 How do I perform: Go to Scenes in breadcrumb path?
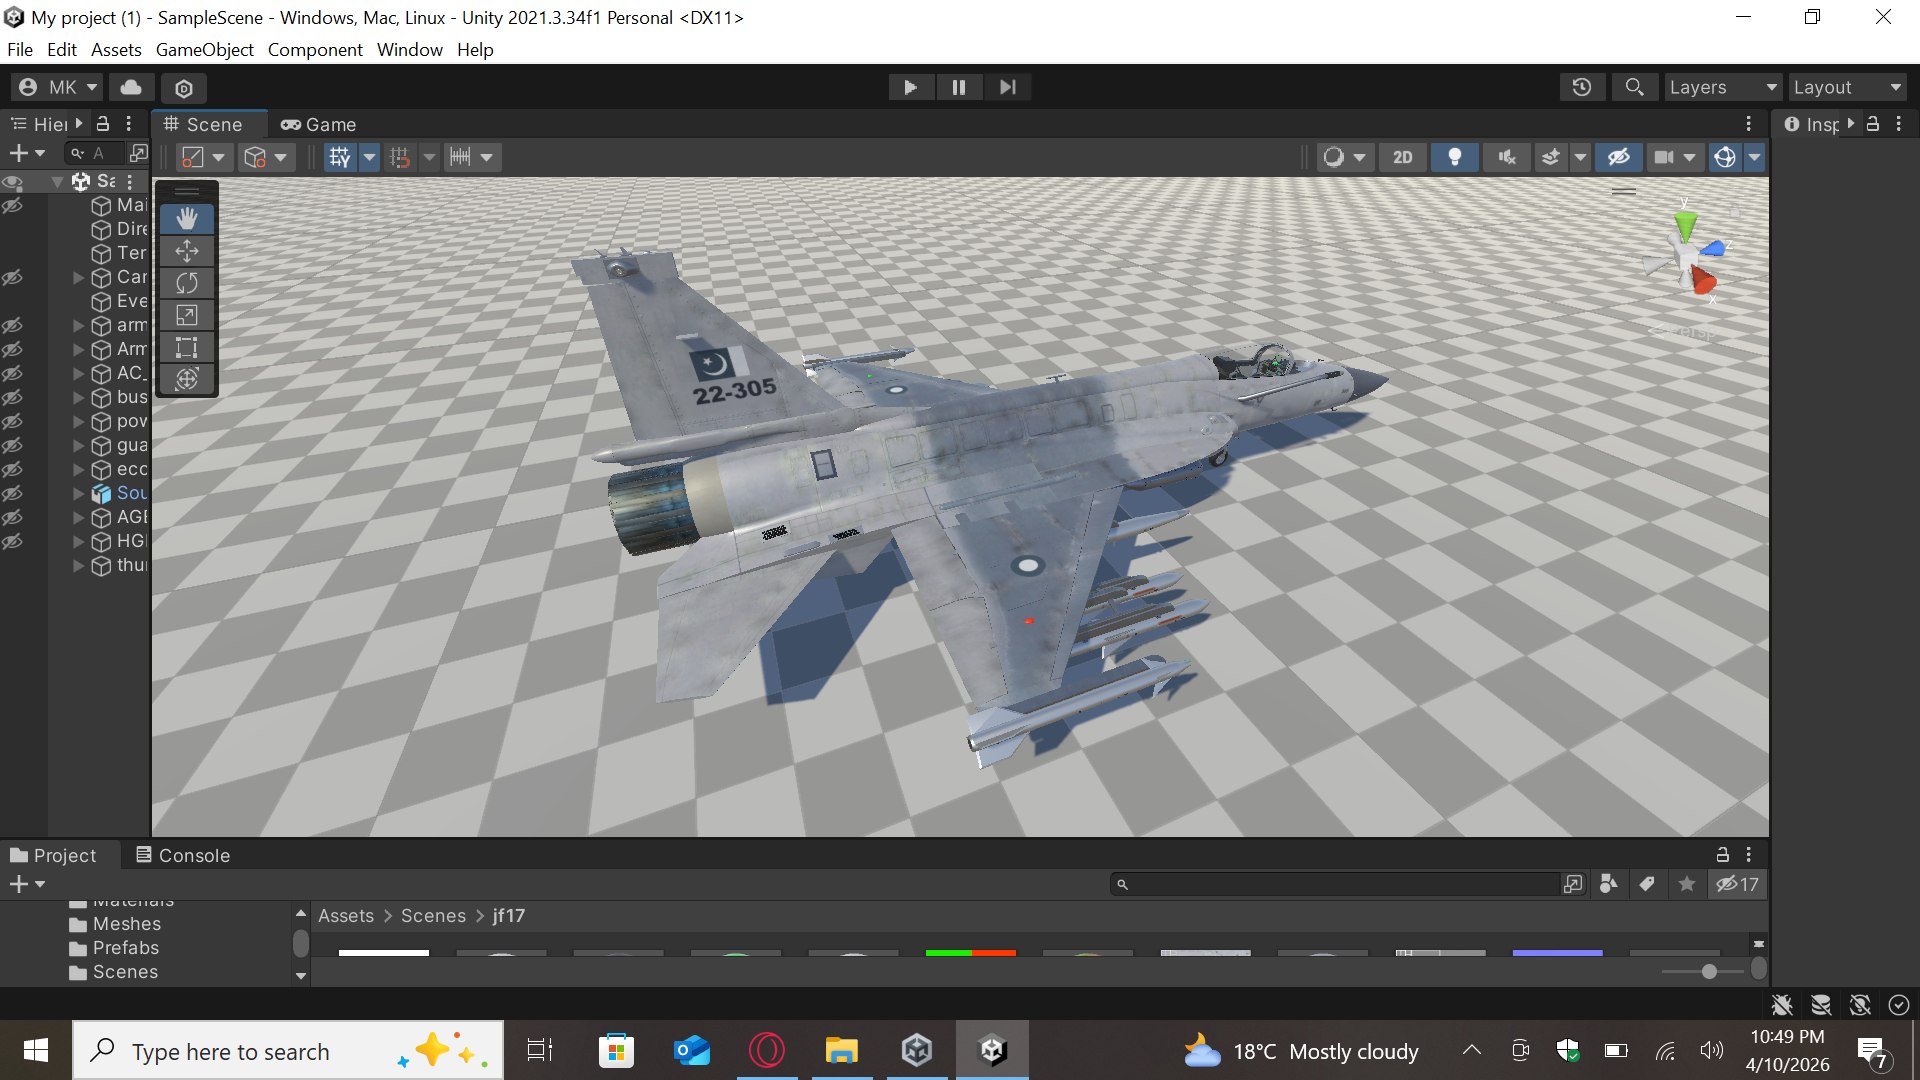(x=433, y=915)
